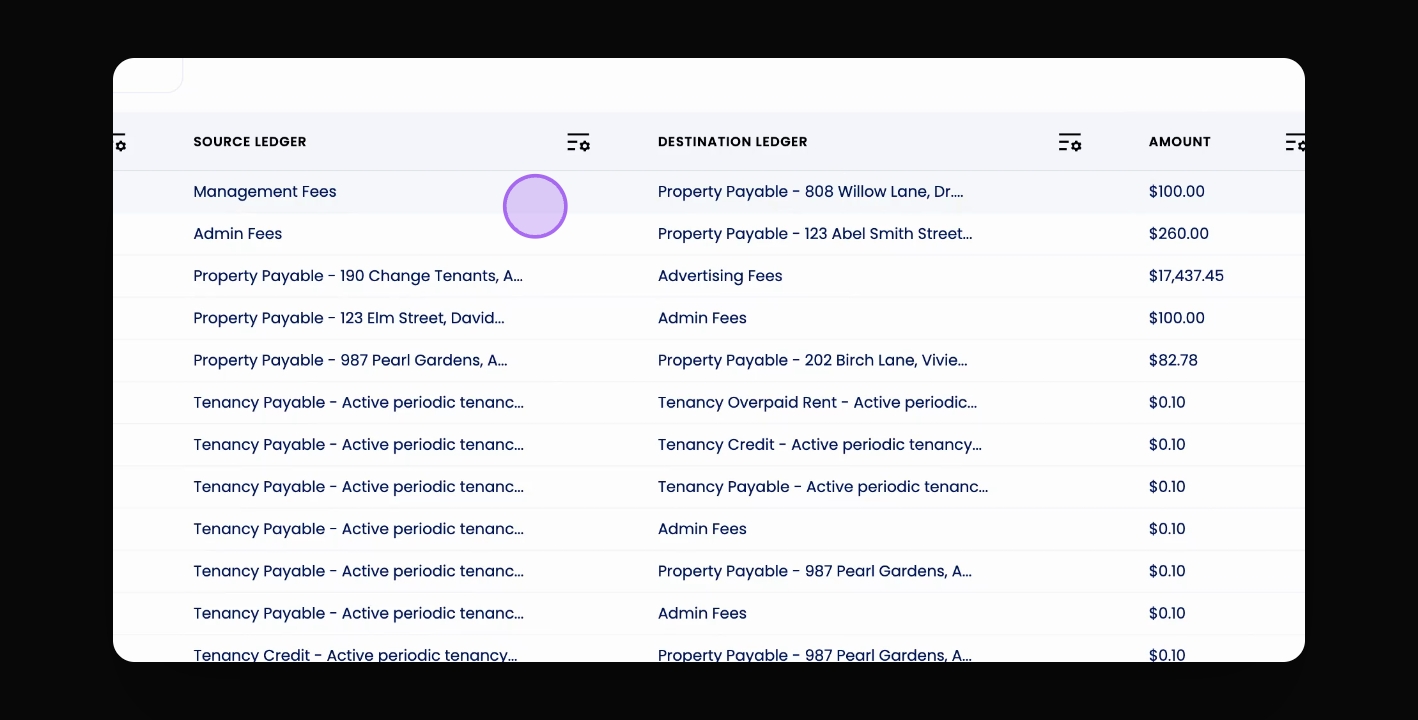Open destination 987 Pearl Gardens beside Tenancy Payable source
Viewport: 1418px width, 720px height.
pyautogui.click(x=815, y=572)
